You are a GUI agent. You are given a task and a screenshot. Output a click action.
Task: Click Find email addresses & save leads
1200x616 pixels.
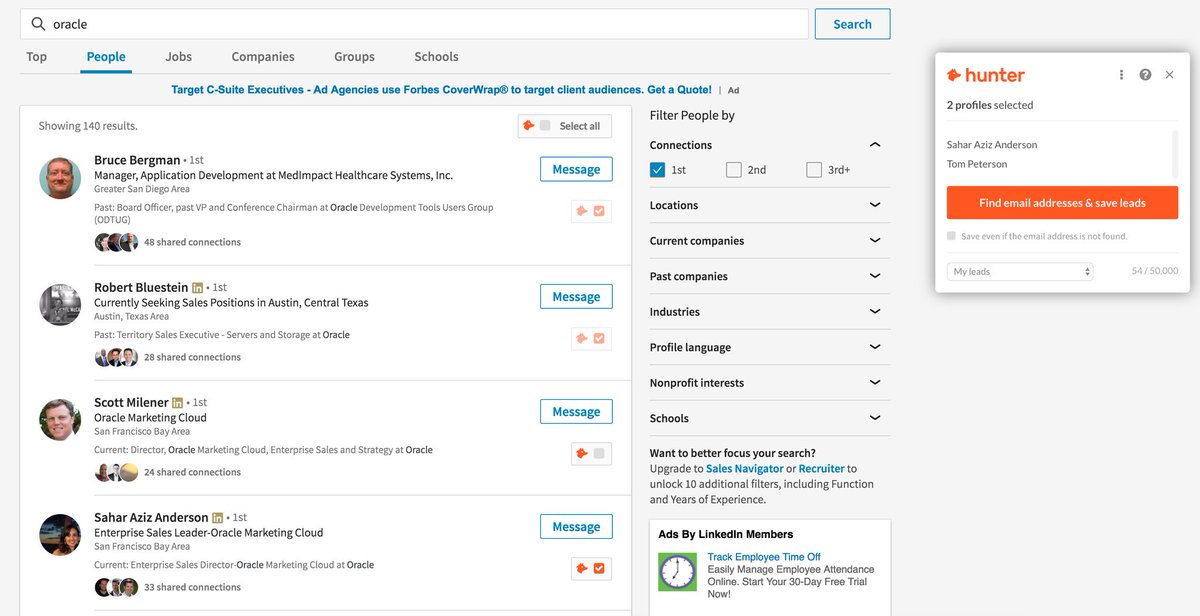coord(1062,202)
